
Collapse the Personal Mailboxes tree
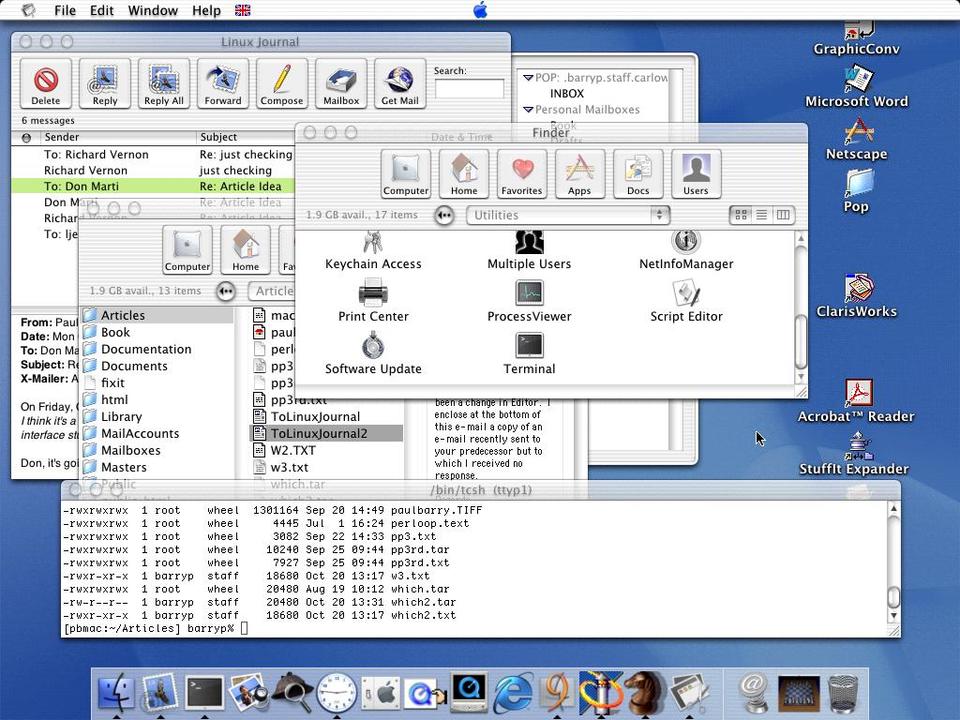(528, 110)
